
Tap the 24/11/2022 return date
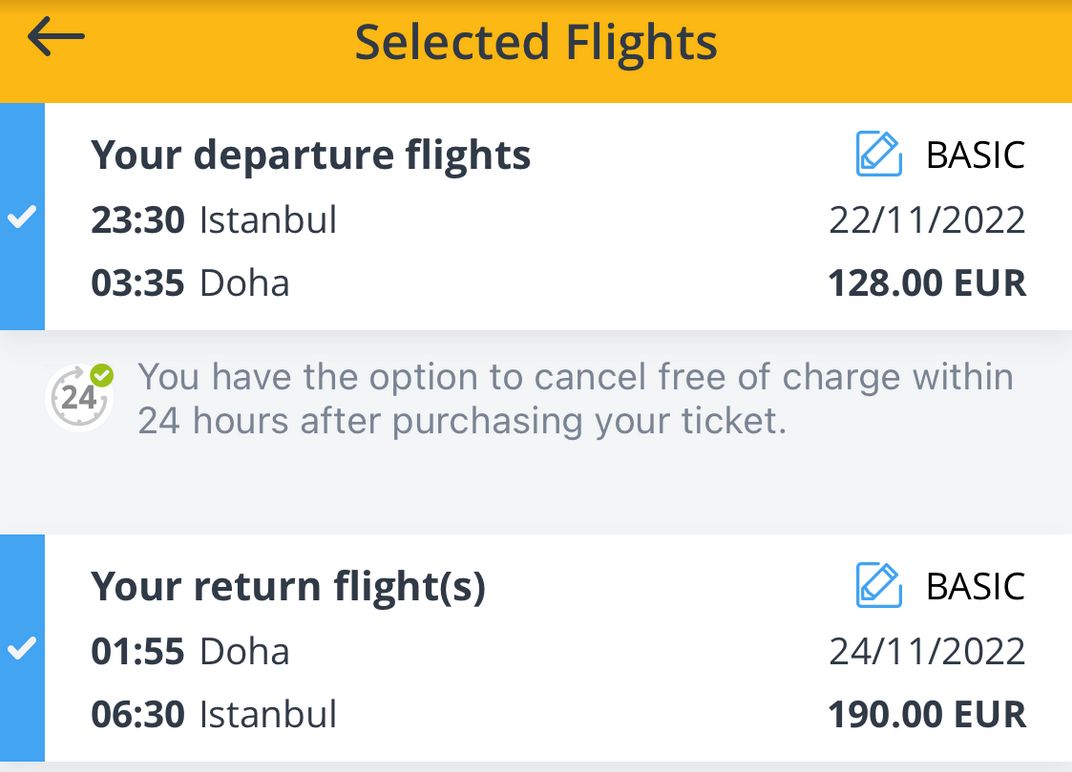pos(926,651)
